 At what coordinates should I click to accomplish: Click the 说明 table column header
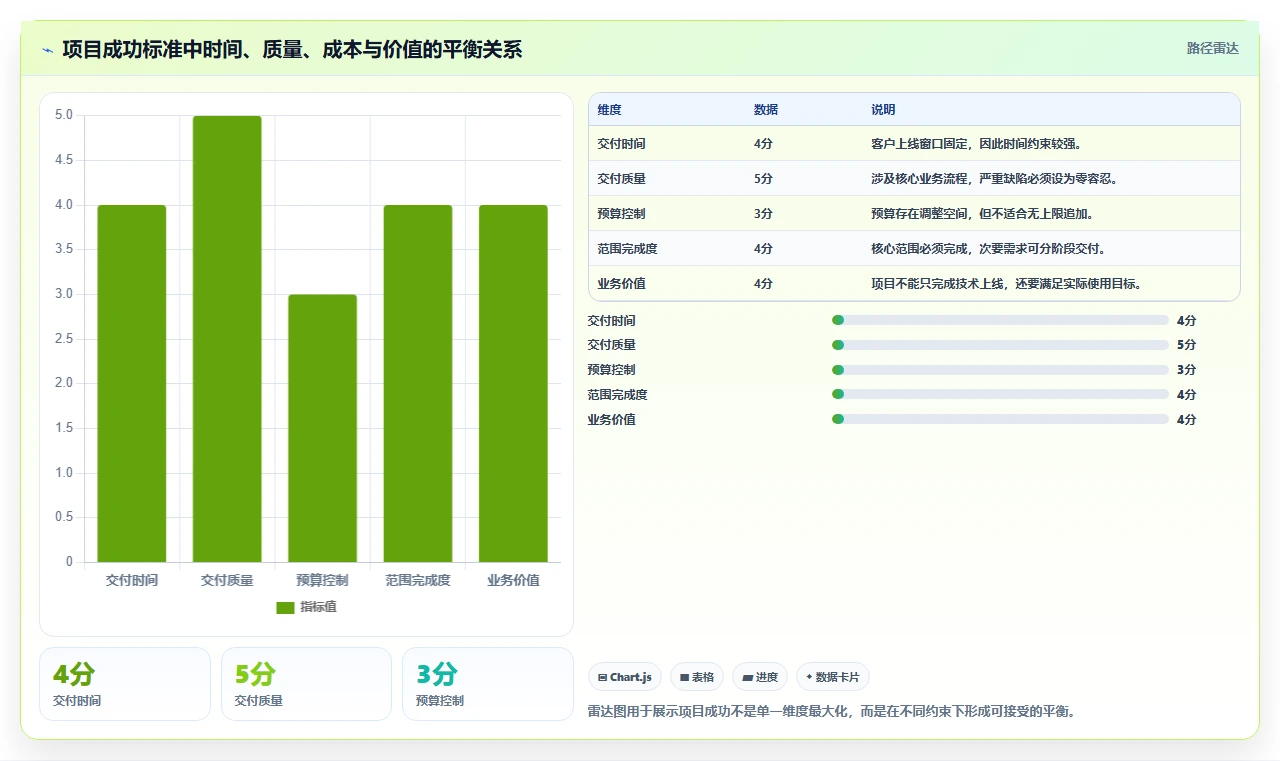883,110
